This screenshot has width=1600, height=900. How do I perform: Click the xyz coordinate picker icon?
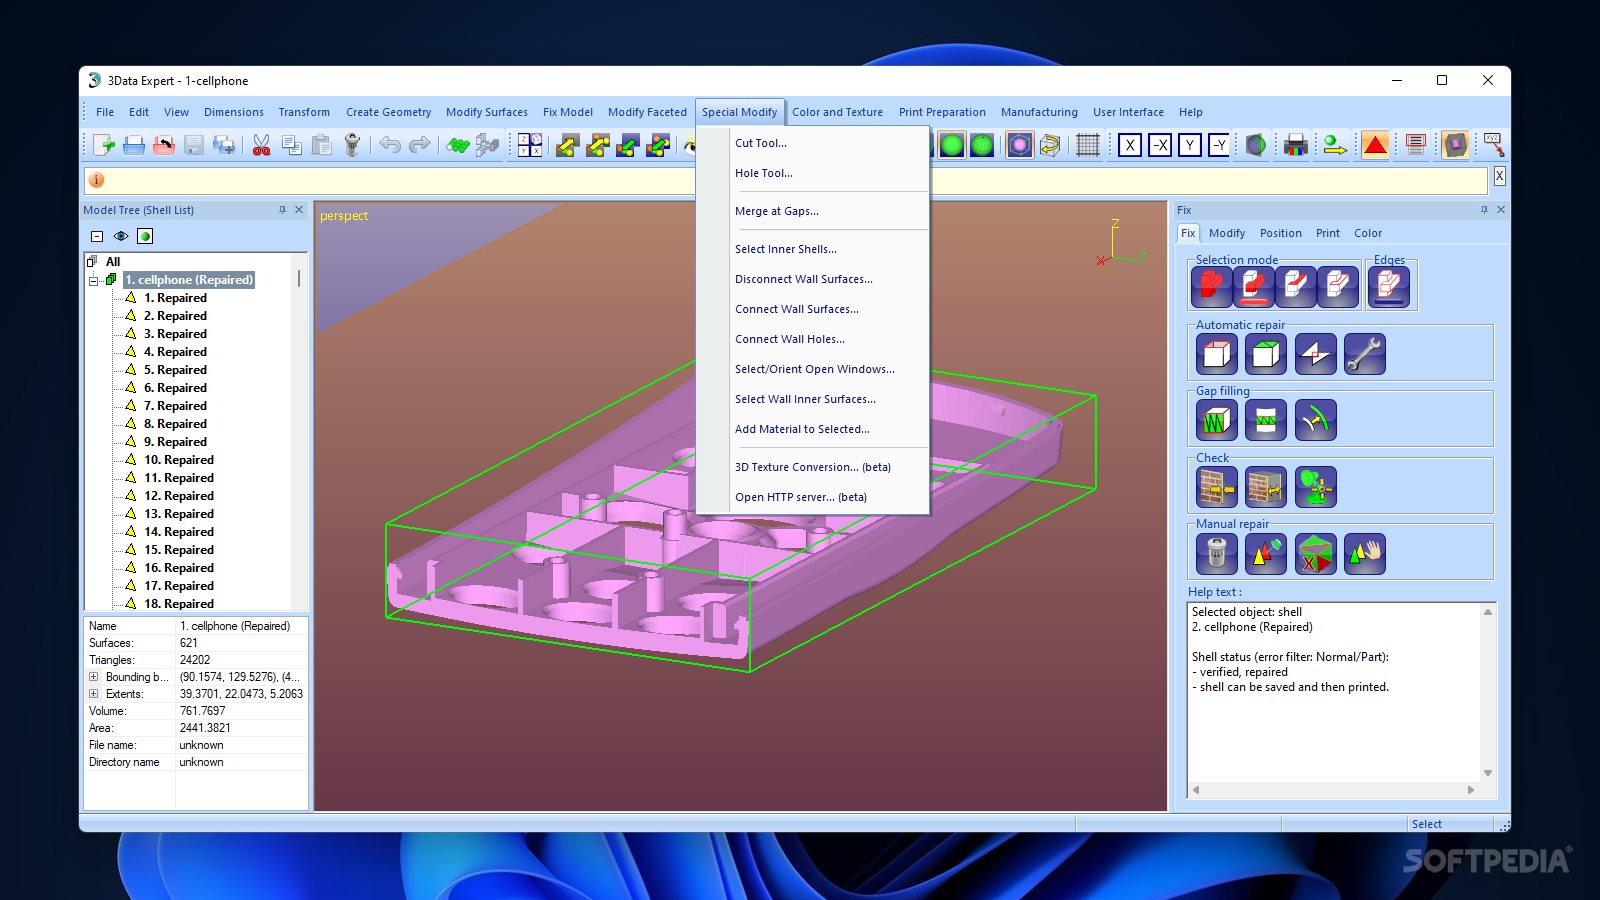[1494, 146]
